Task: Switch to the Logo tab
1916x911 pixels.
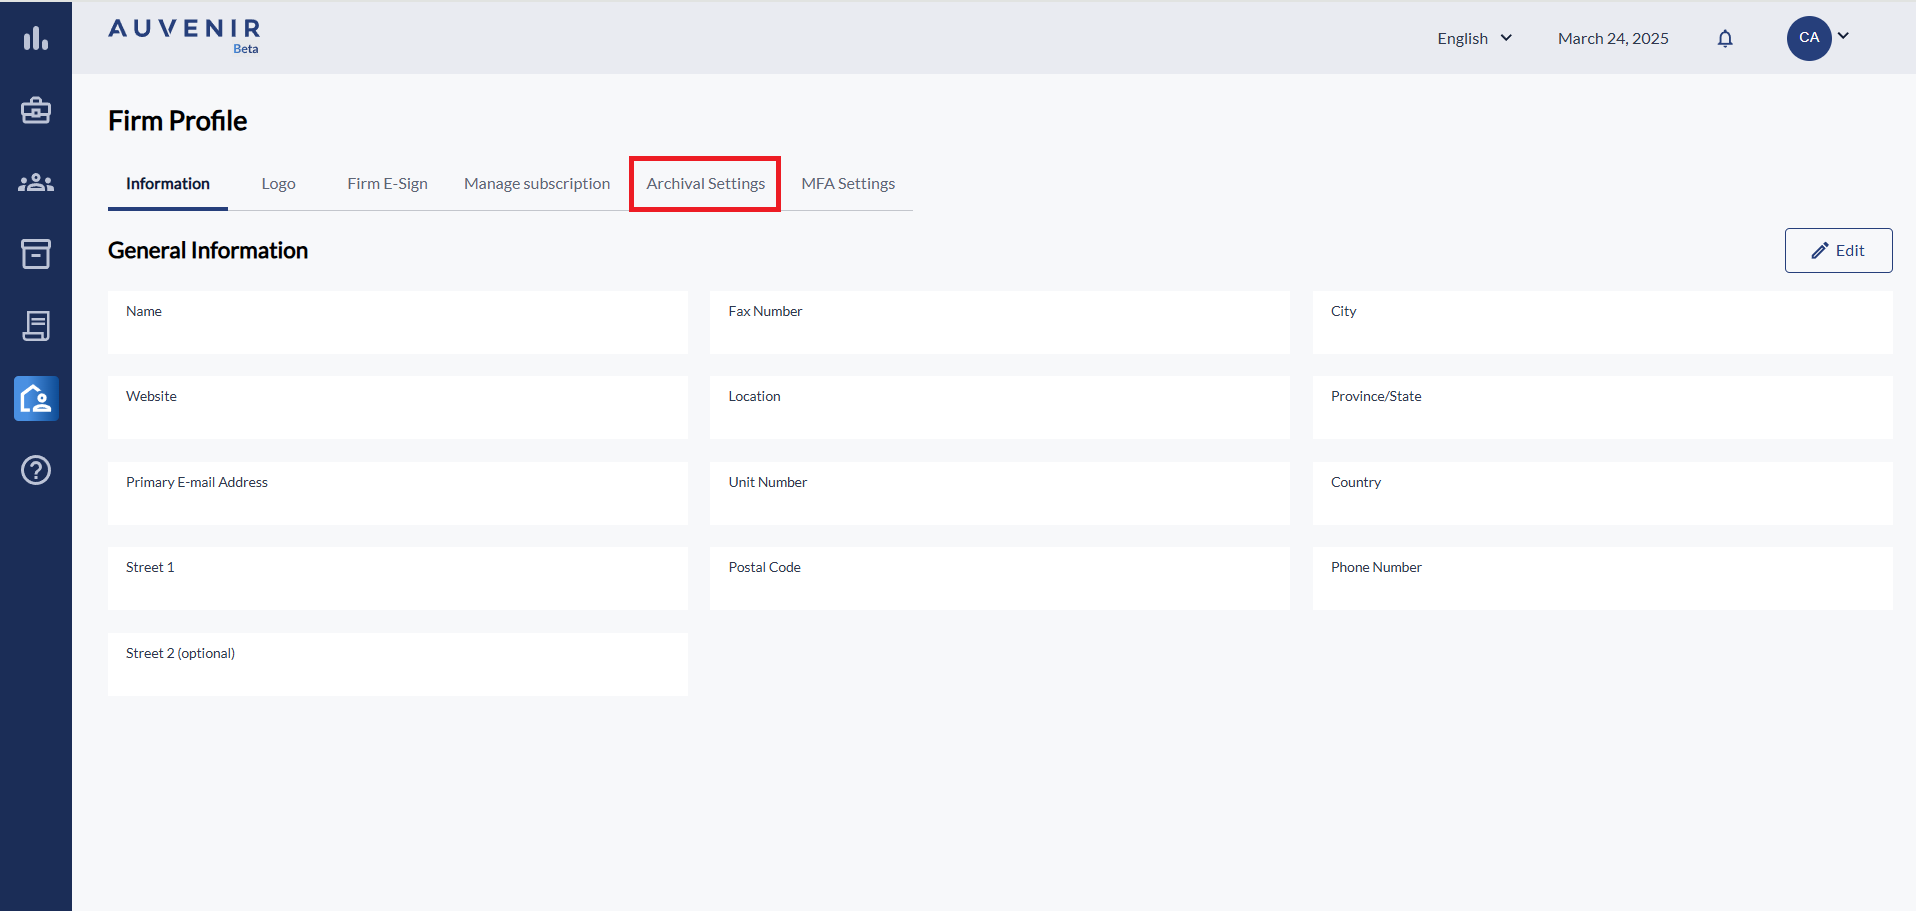Action: pyautogui.click(x=278, y=184)
